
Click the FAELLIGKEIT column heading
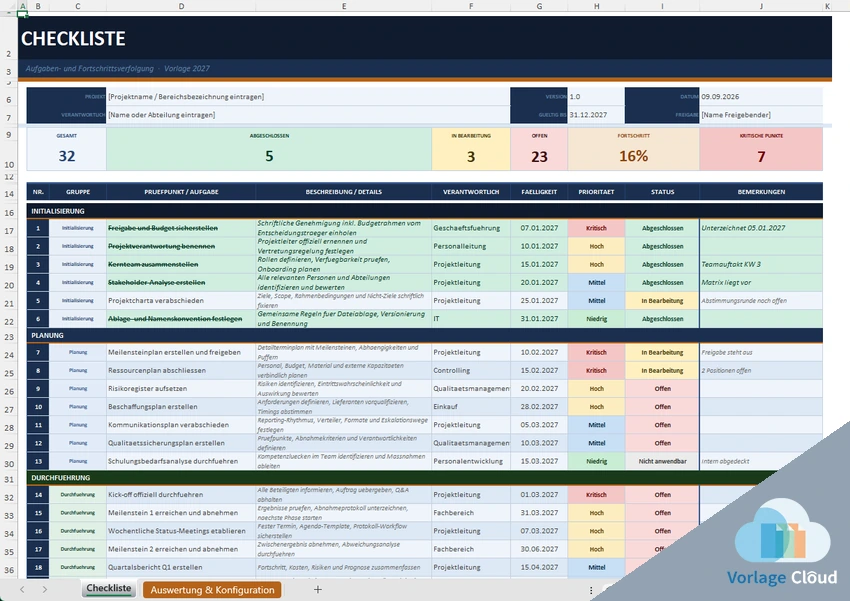coord(539,192)
